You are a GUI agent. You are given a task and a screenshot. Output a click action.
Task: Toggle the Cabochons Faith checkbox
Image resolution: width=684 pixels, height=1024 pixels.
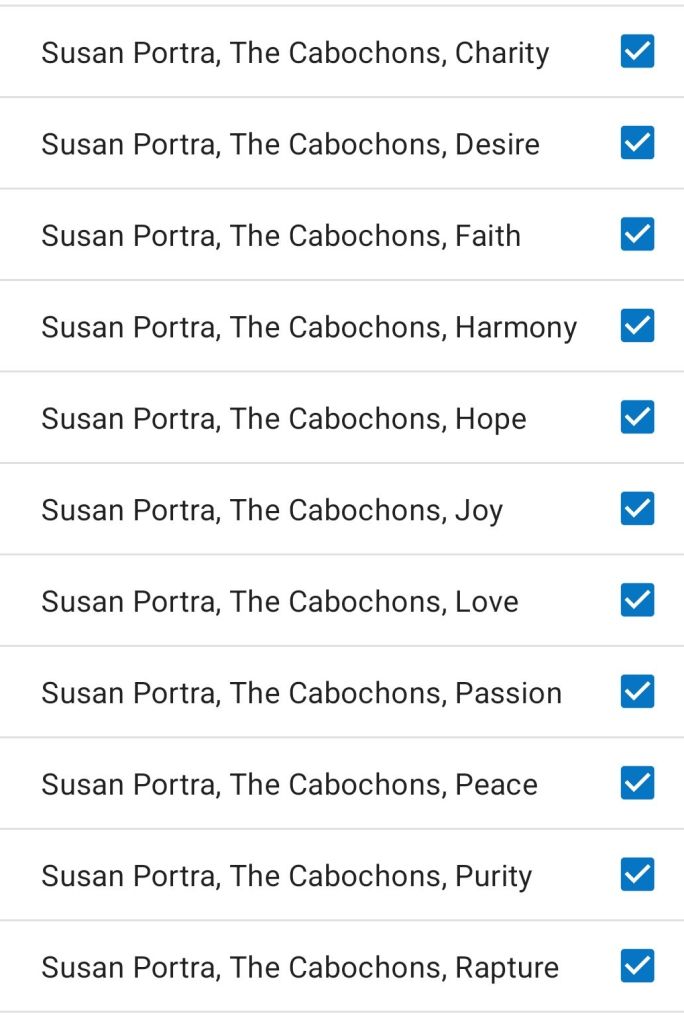pos(637,234)
